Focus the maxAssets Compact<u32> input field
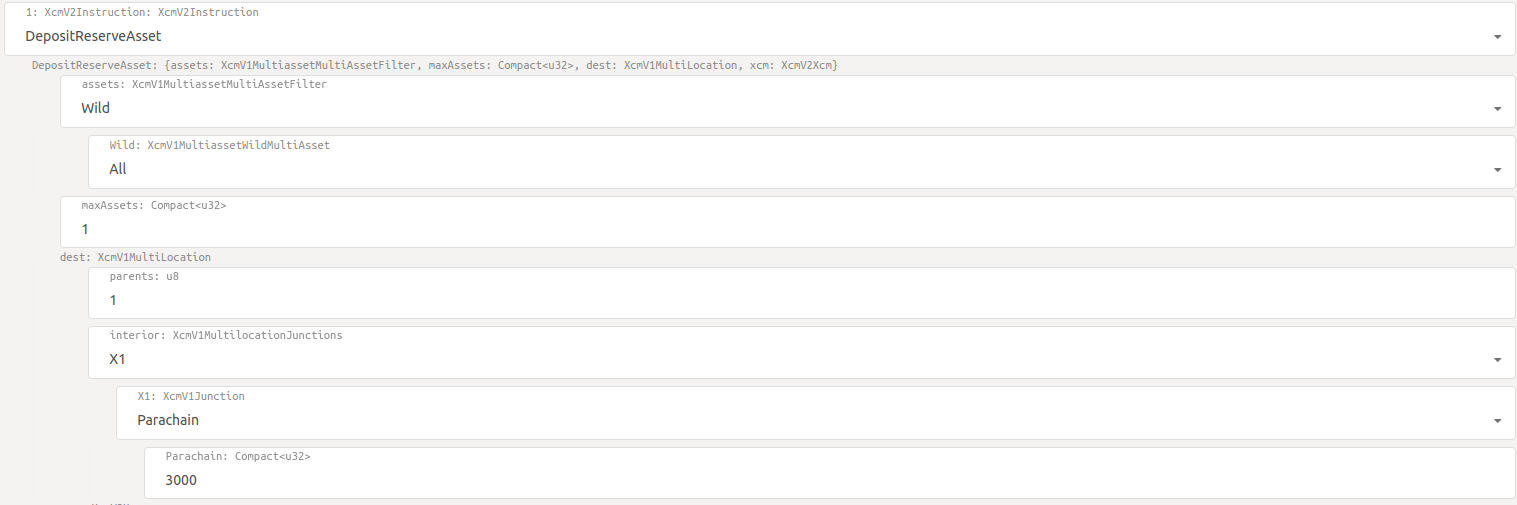This screenshot has width=1517, height=505. [x=788, y=222]
